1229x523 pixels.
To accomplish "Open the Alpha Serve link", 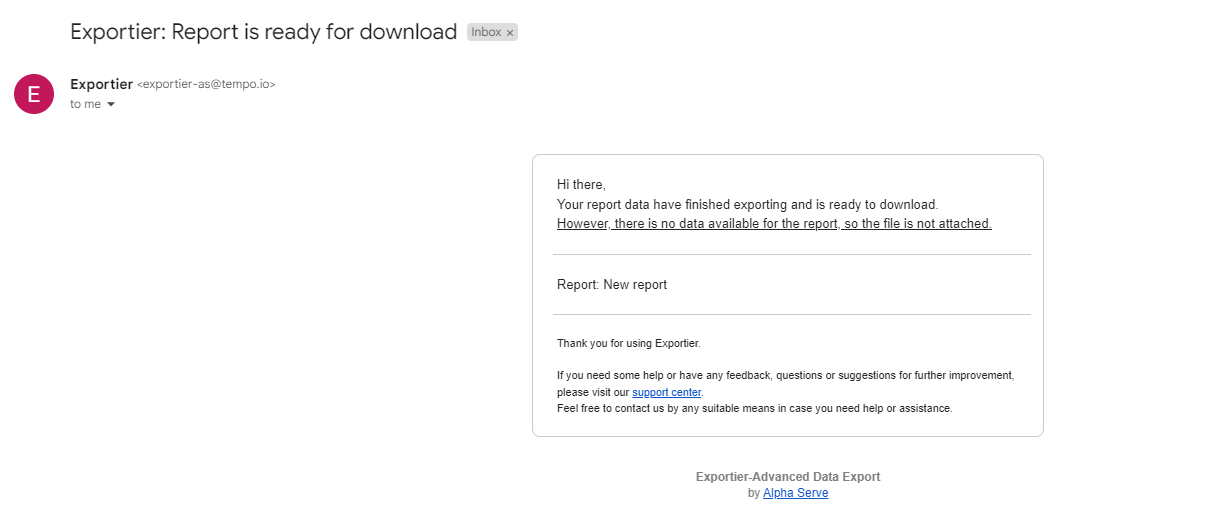I will pyautogui.click(x=795, y=493).
